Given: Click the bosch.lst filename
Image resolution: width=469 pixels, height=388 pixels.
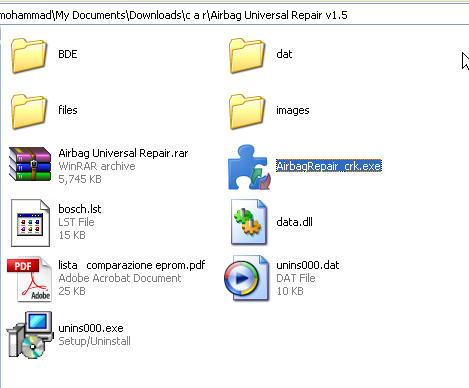Looking at the screenshot, I should coord(80,209).
